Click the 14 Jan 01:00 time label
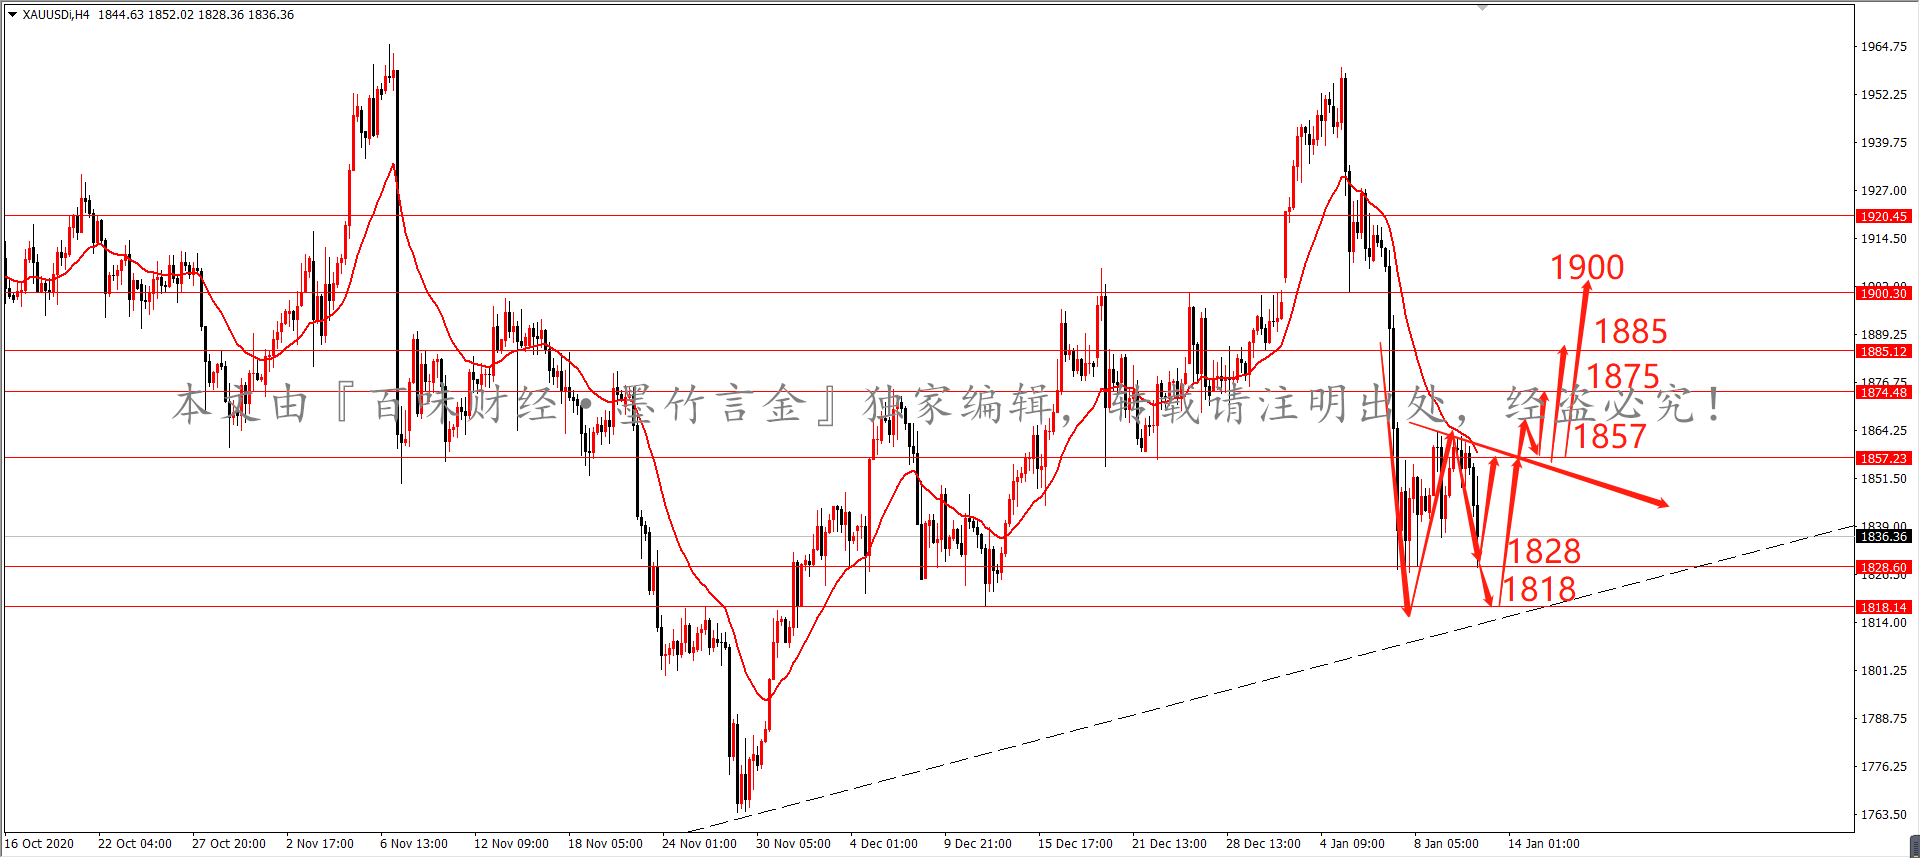This screenshot has height=858, width=1920. point(1543,844)
